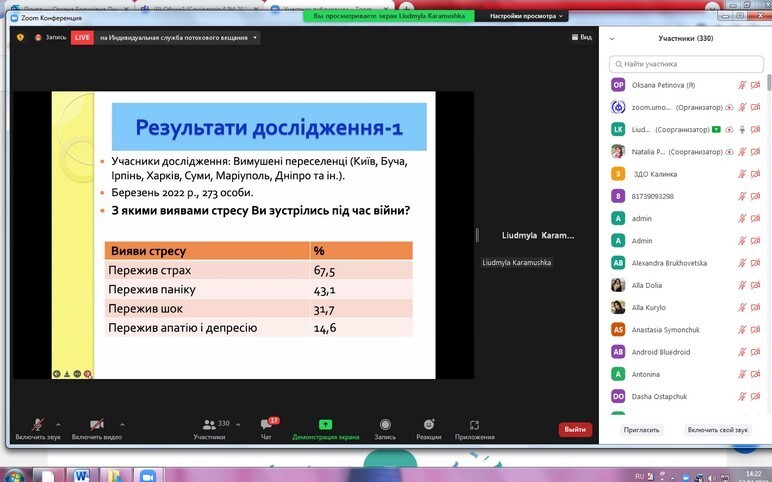The height and width of the screenshot is (482, 772).
Task: Click the red LIVE indicator badge
Action: pyautogui.click(x=82, y=37)
